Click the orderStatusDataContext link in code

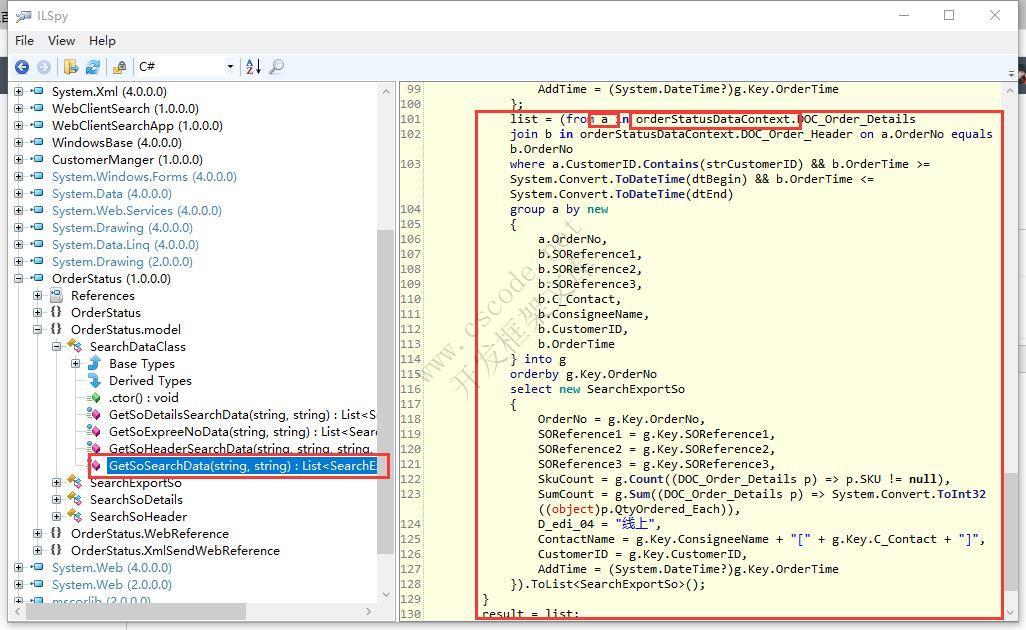coord(715,119)
